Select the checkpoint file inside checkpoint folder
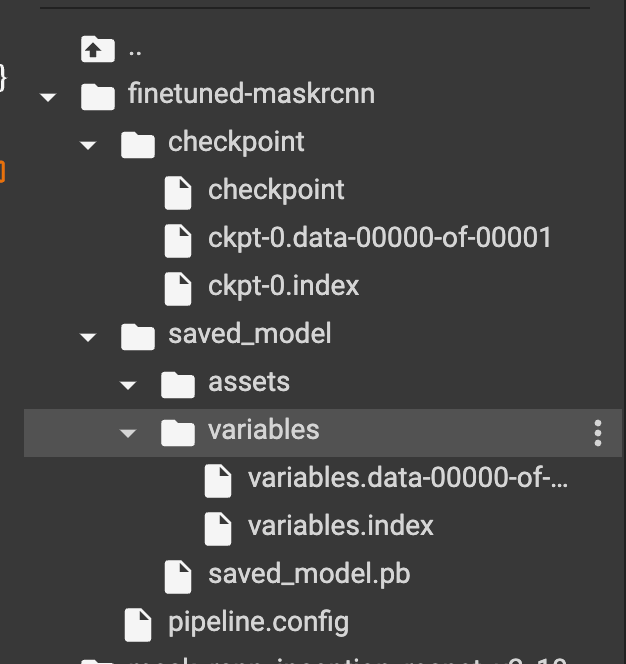This screenshot has height=664, width=626. [276, 190]
